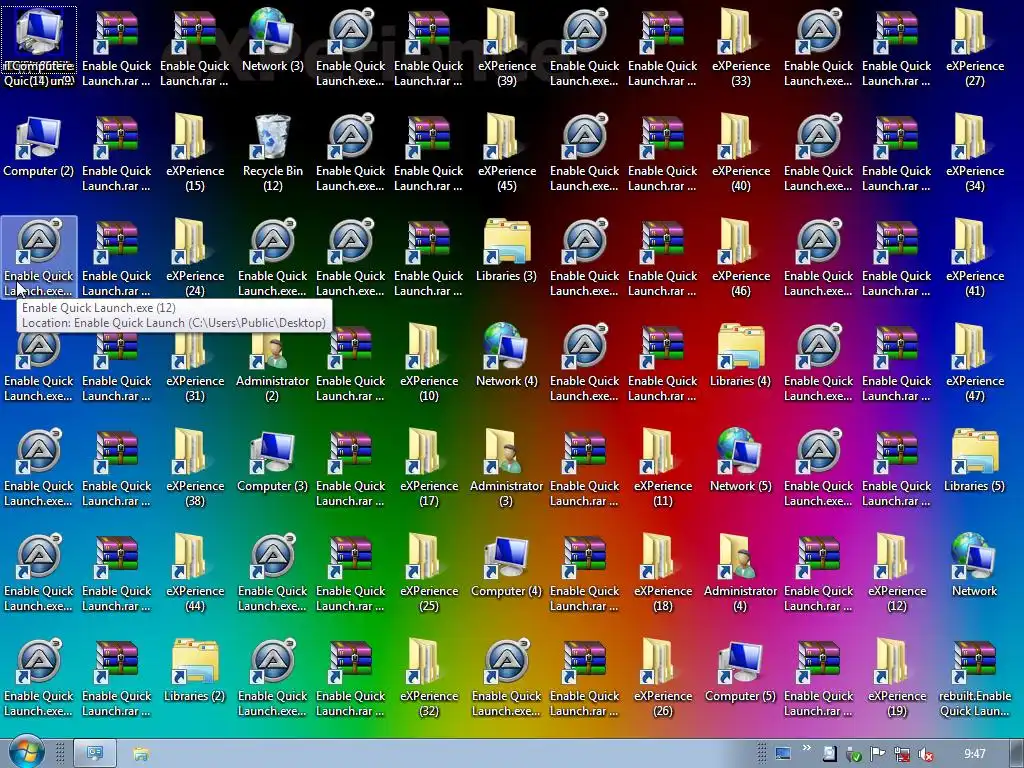Open the eXPerience (32) folder shortcut
Viewport: 1024px width, 768px height.
[x=428, y=678]
